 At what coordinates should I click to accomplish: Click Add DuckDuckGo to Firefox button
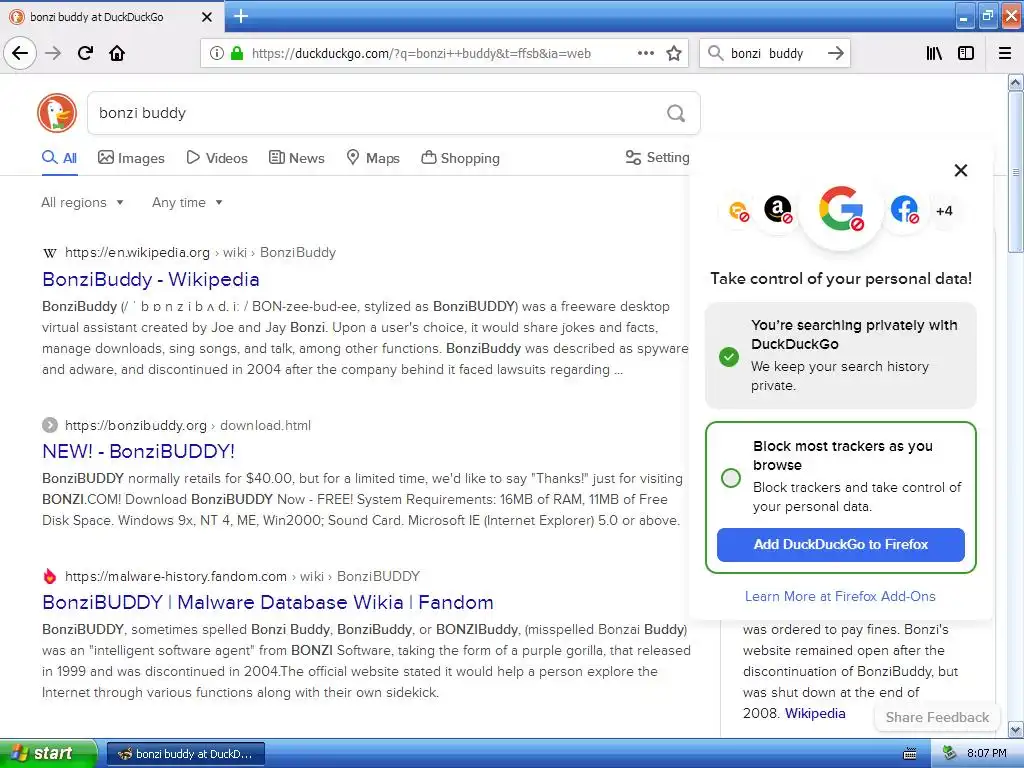840,545
